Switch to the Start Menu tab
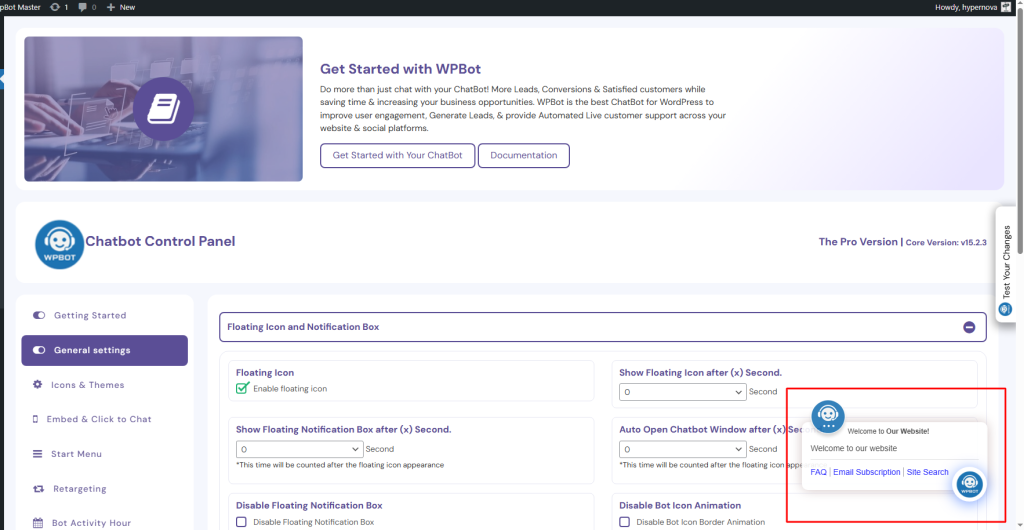Screen dimensions: 1024x530 [x=76, y=454]
